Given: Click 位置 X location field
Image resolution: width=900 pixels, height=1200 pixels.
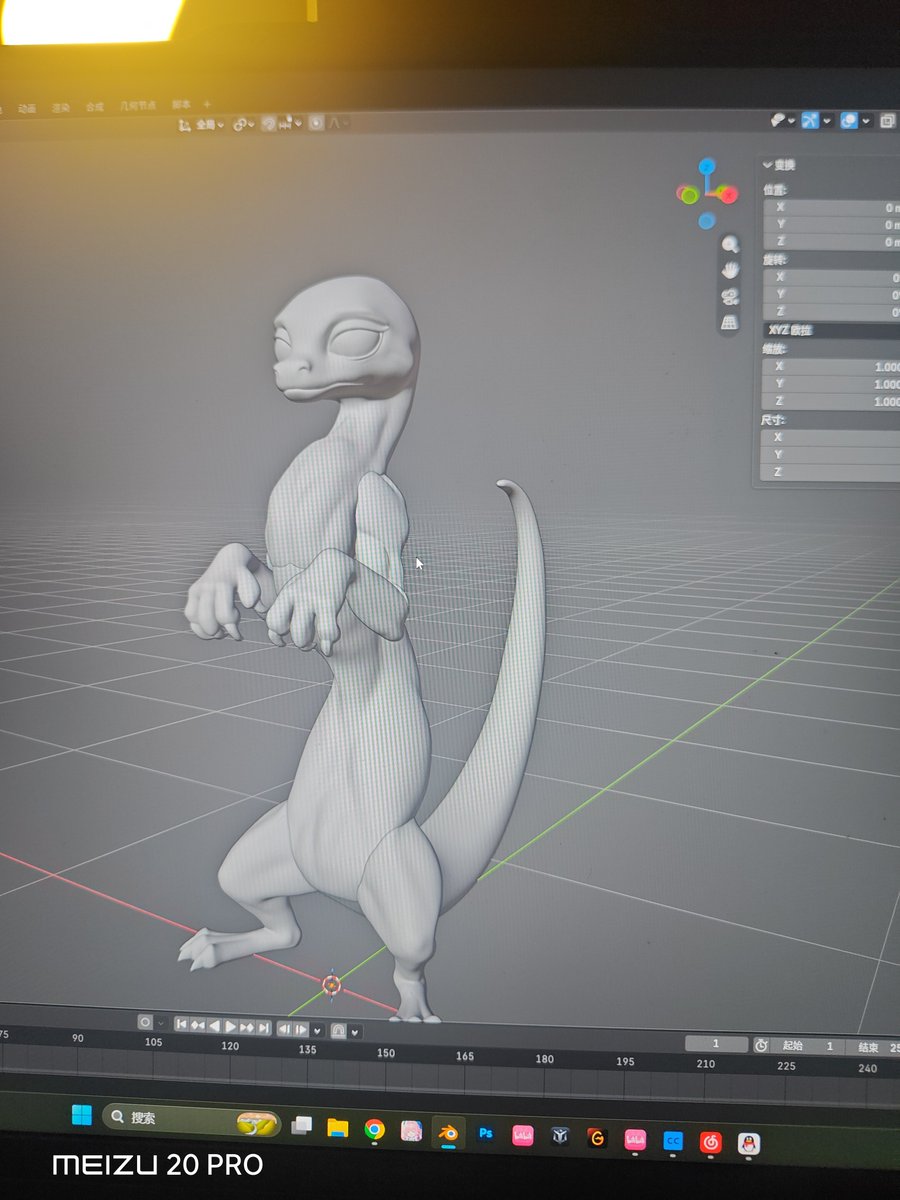Looking at the screenshot, I should pyautogui.click(x=832, y=207).
